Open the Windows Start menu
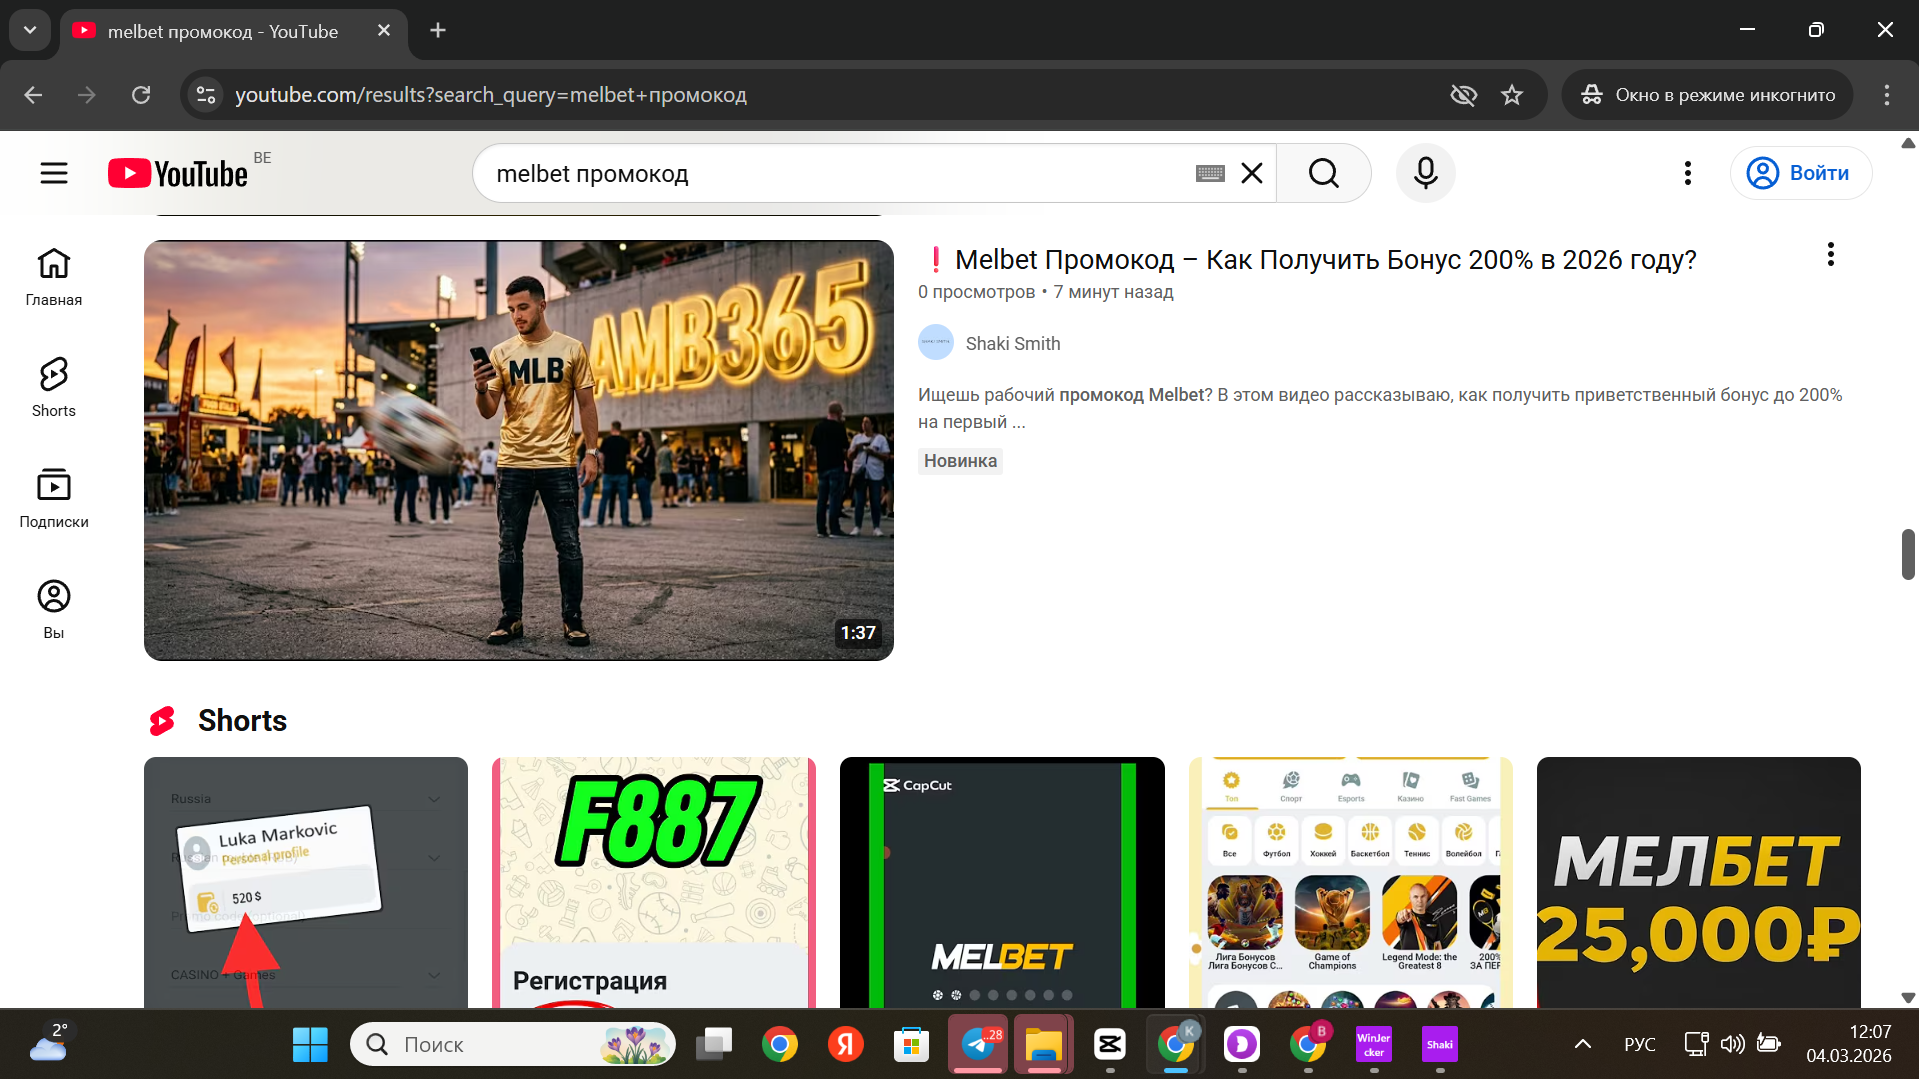The height and width of the screenshot is (1079, 1919). tap(310, 1044)
